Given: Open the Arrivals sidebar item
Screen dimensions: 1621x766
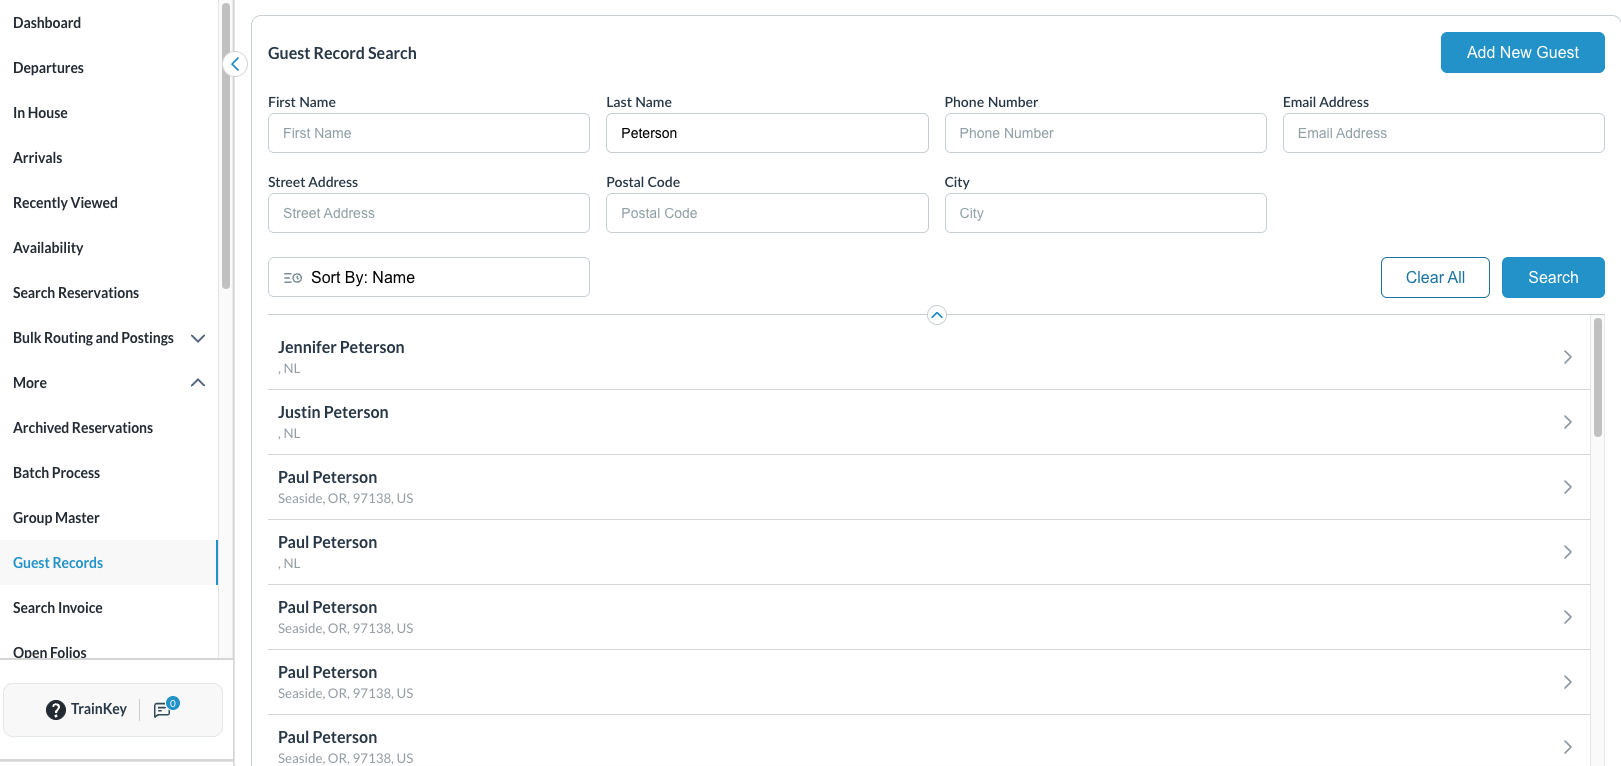Looking at the screenshot, I should (38, 158).
